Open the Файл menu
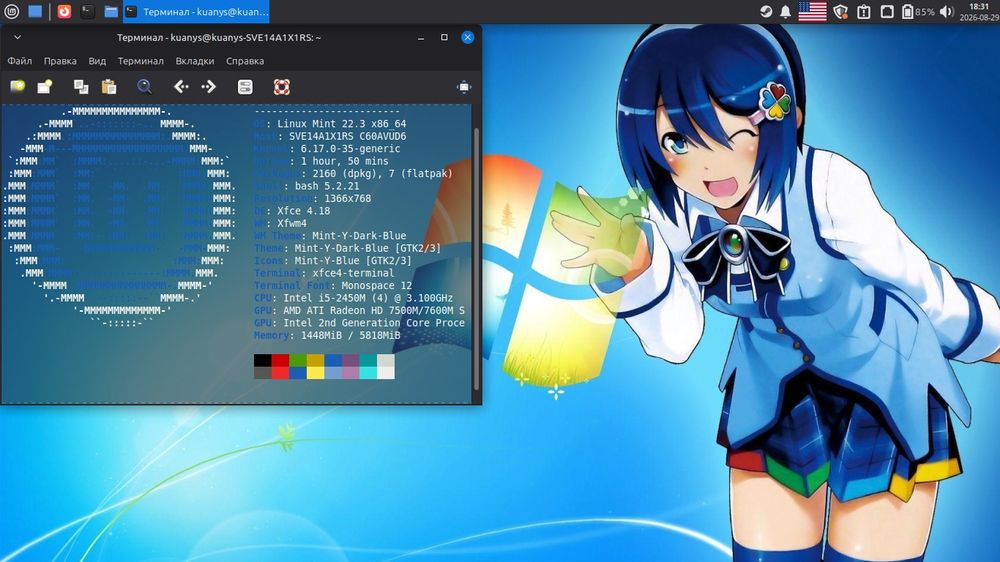The width and height of the screenshot is (1000, 562). point(20,61)
